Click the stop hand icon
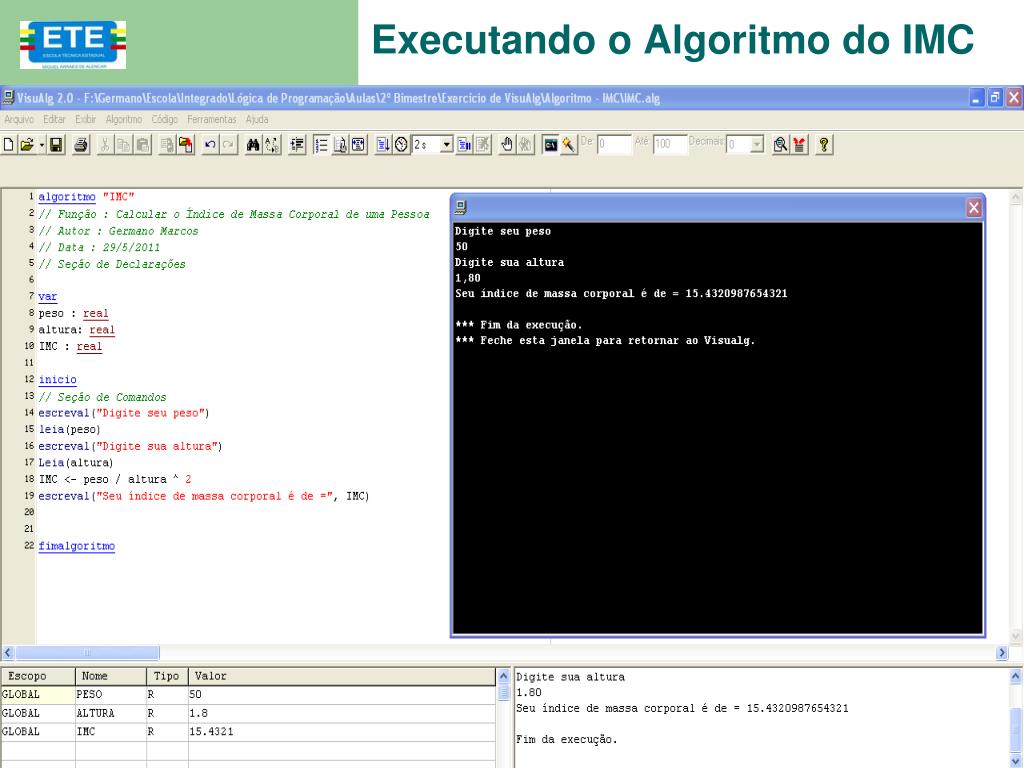This screenshot has width=1024, height=768. coord(507,144)
